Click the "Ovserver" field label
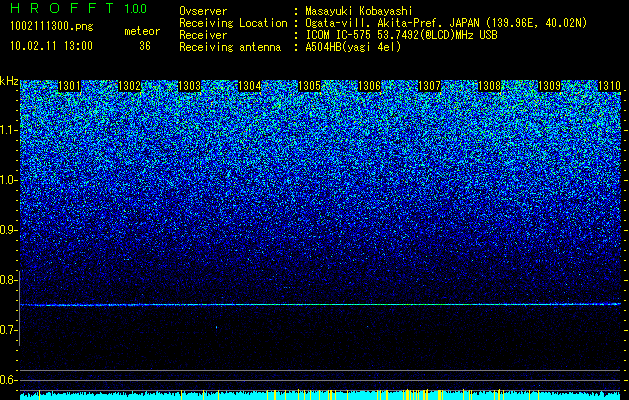The width and height of the screenshot is (629, 400). coord(203,12)
